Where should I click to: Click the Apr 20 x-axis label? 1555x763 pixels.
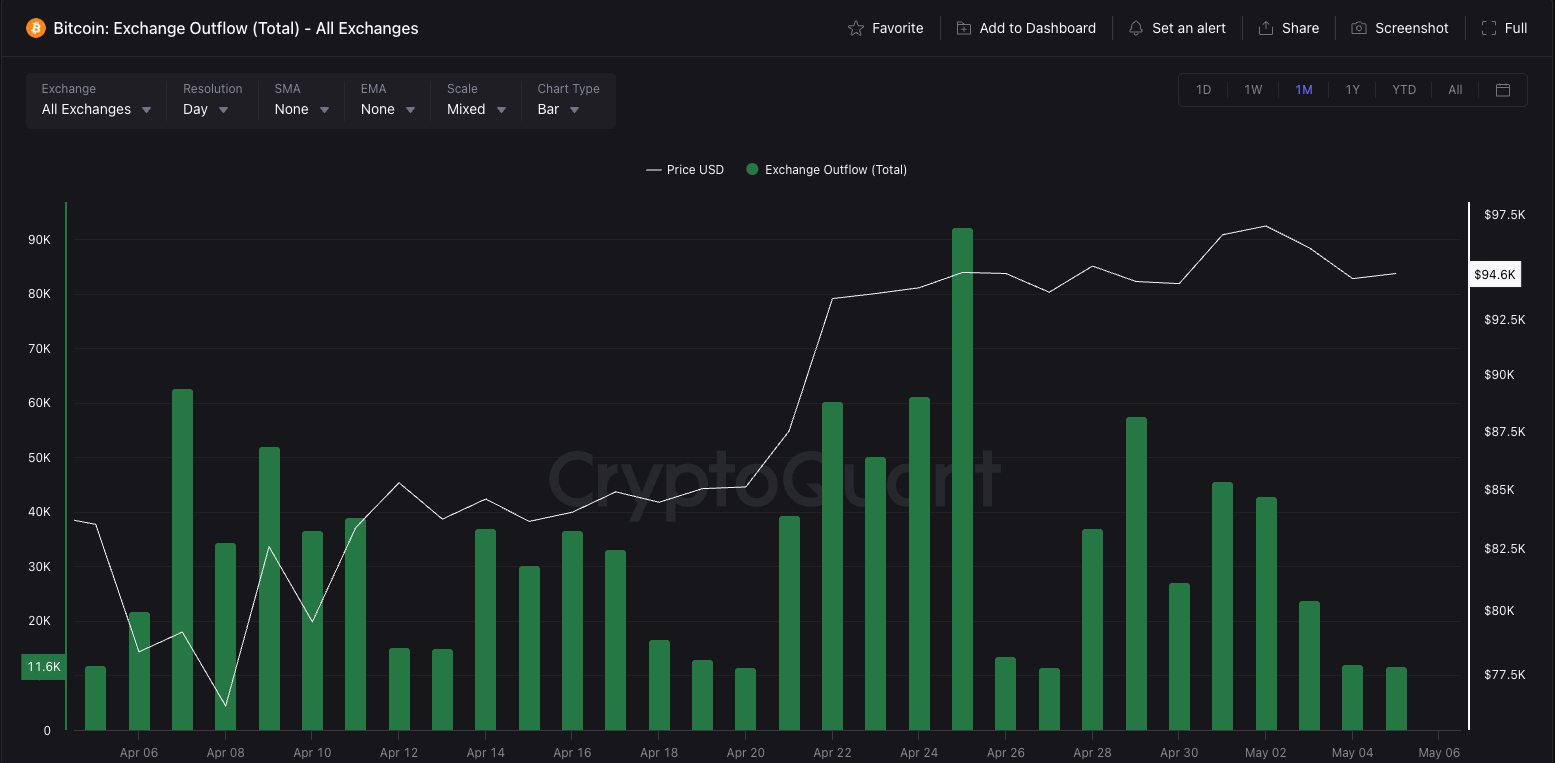745,753
